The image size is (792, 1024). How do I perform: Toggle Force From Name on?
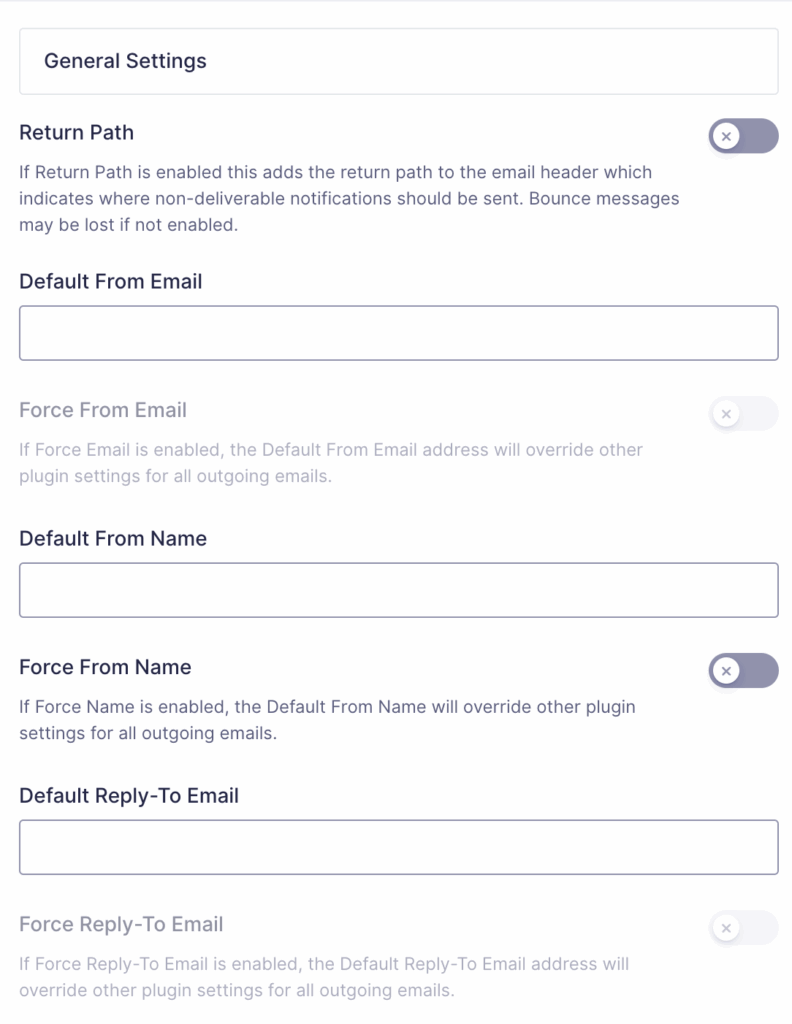click(744, 670)
